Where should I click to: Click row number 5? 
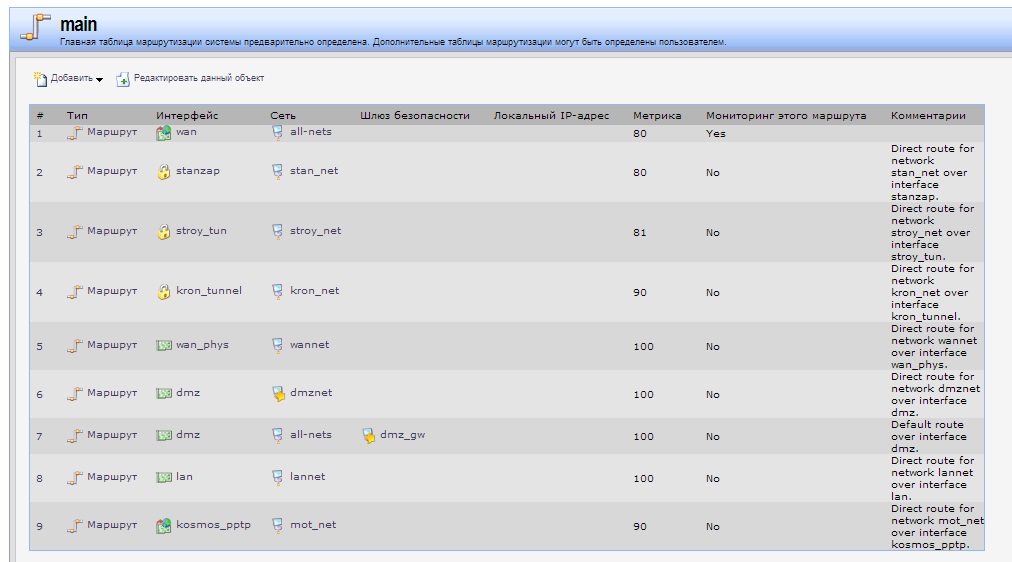click(x=39, y=347)
